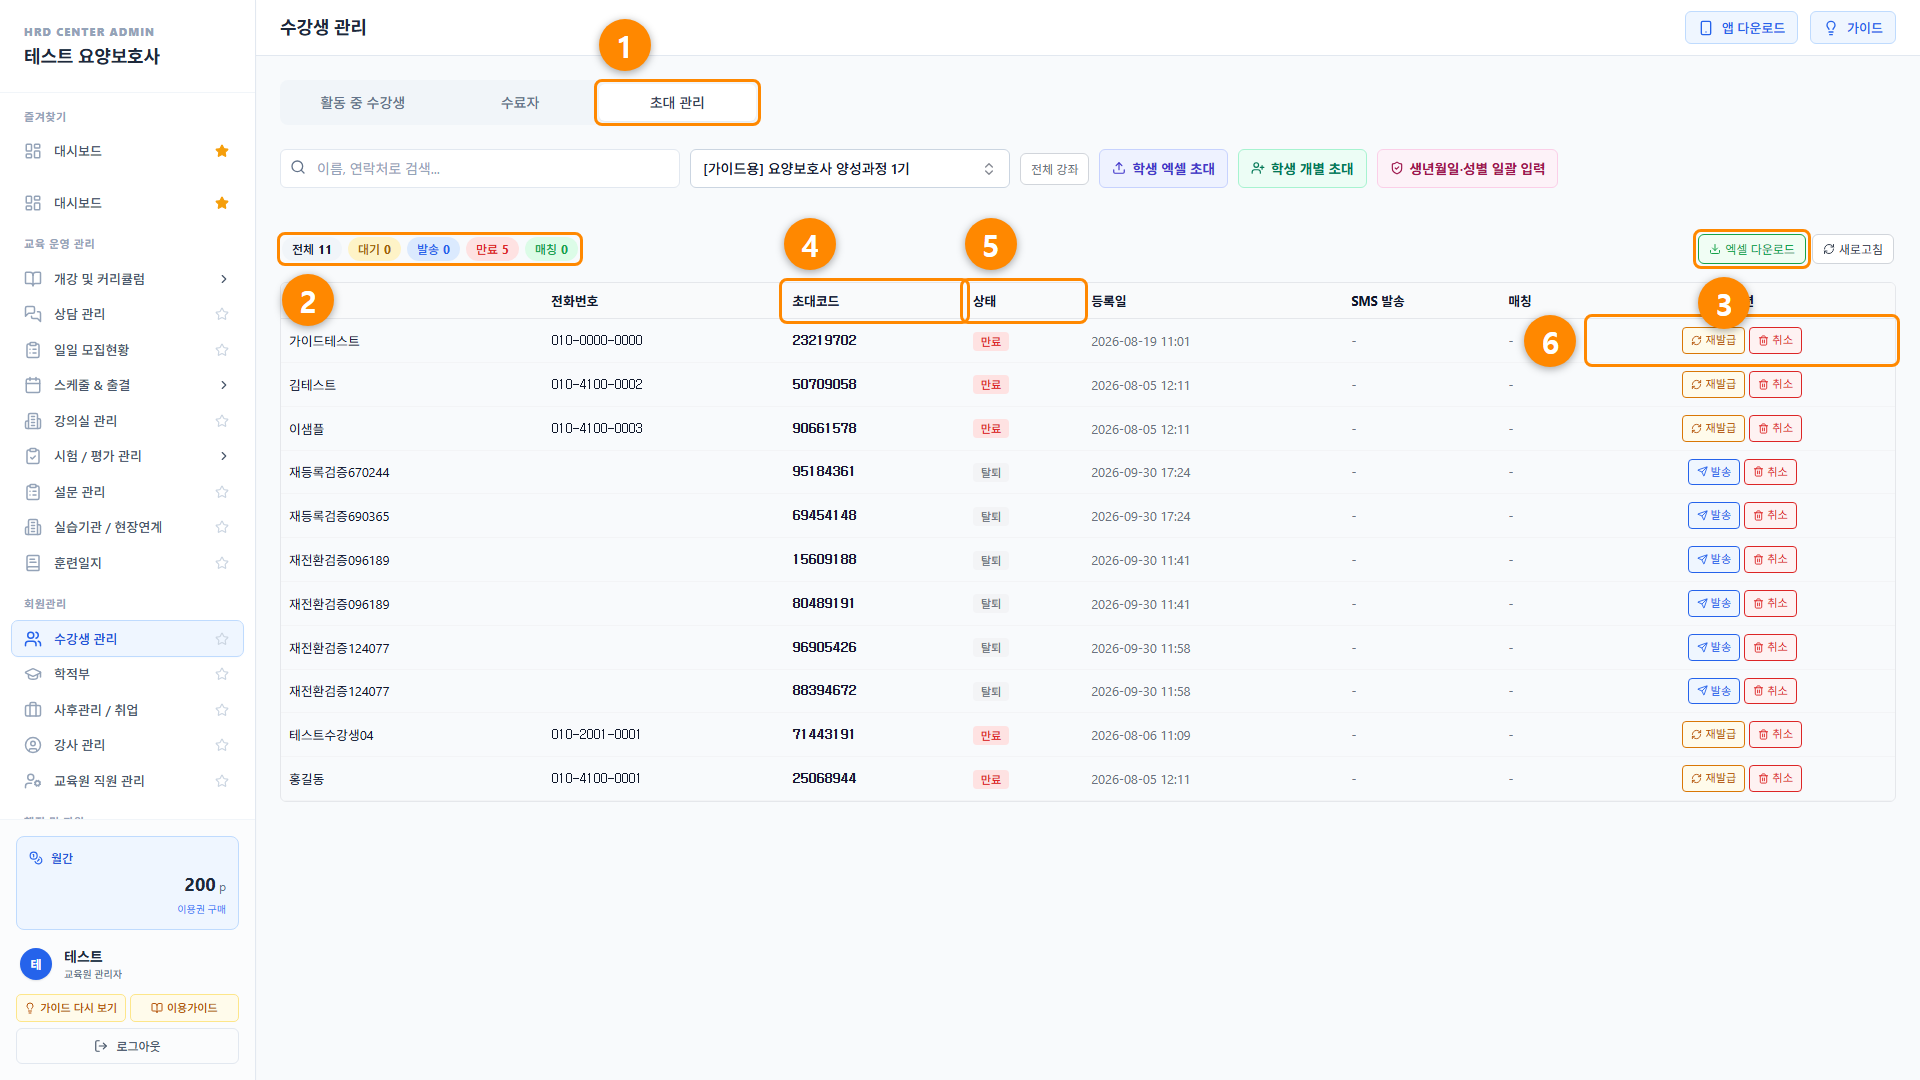Toggle favorite star for 강사 관리
This screenshot has height=1080, width=1920.
coord(222,745)
